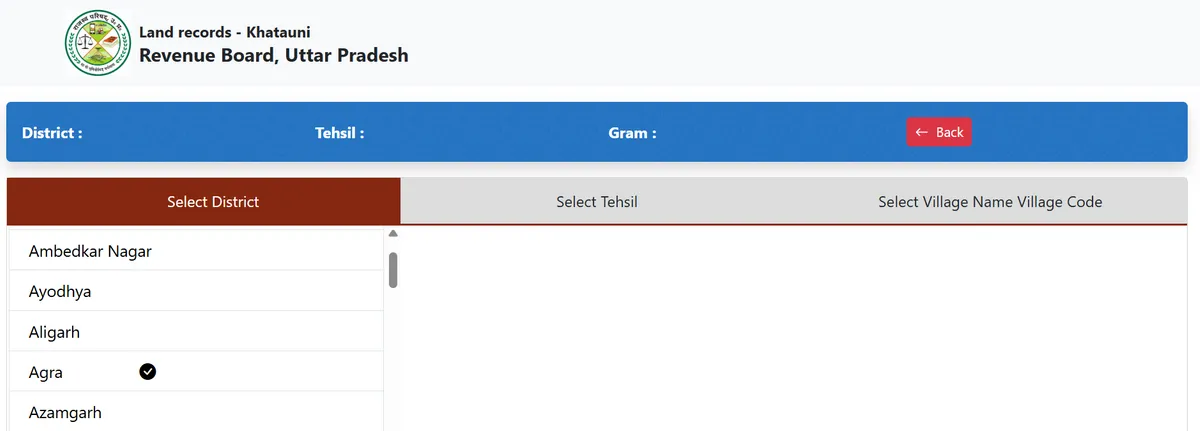Open the Select Tehsil tab
Viewport: 1200px width, 431px height.
[x=597, y=202]
